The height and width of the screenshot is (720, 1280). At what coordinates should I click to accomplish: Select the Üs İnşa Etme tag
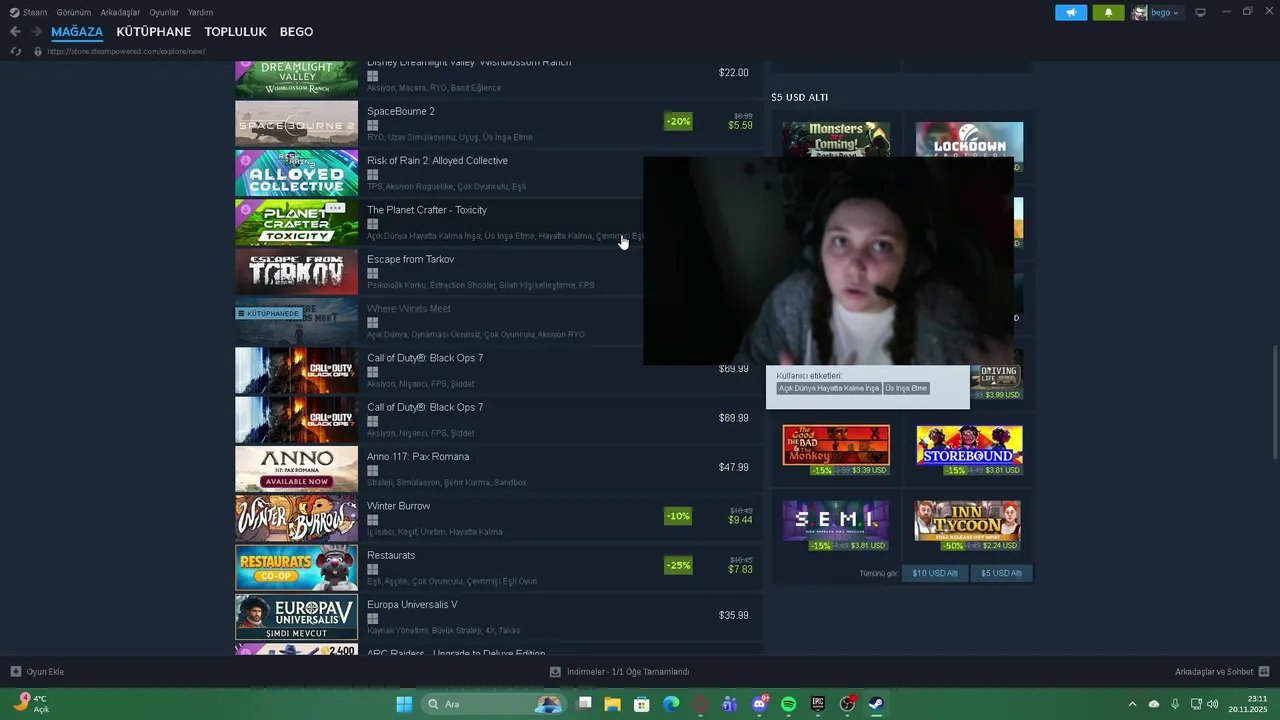pos(906,388)
